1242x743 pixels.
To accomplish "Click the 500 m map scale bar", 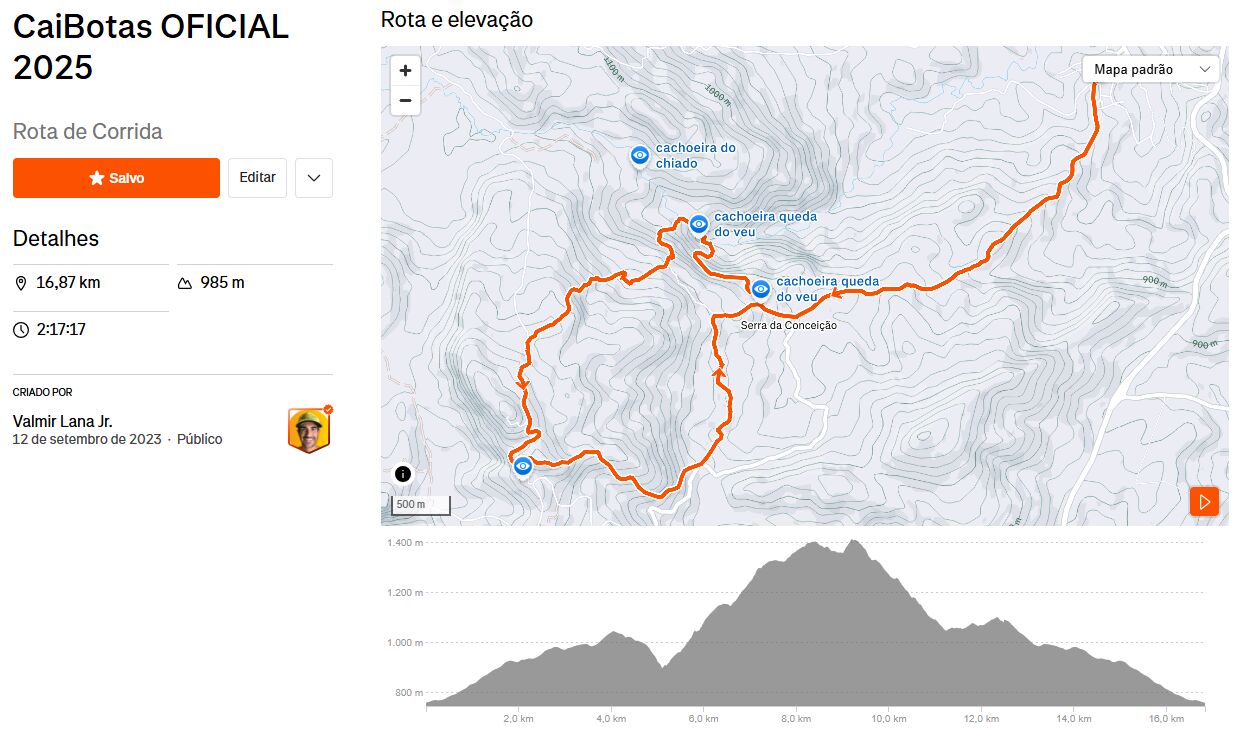I will click(420, 505).
